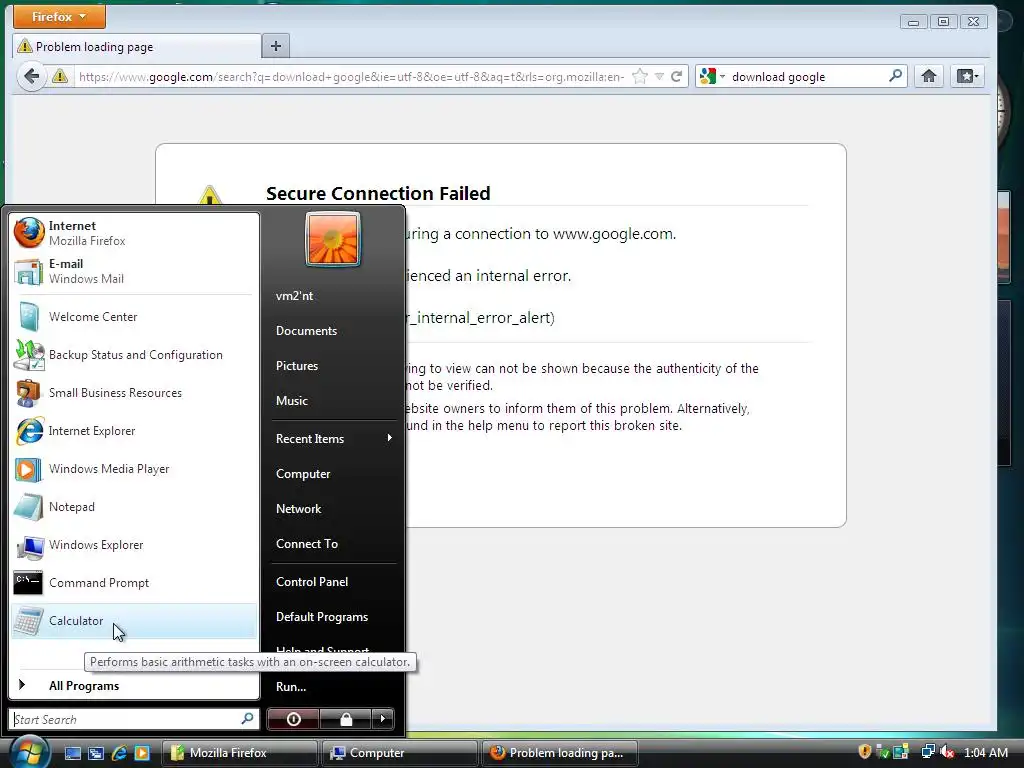The image size is (1024, 768).
Task: Open Connect To from Start menu
Action: [333, 543]
